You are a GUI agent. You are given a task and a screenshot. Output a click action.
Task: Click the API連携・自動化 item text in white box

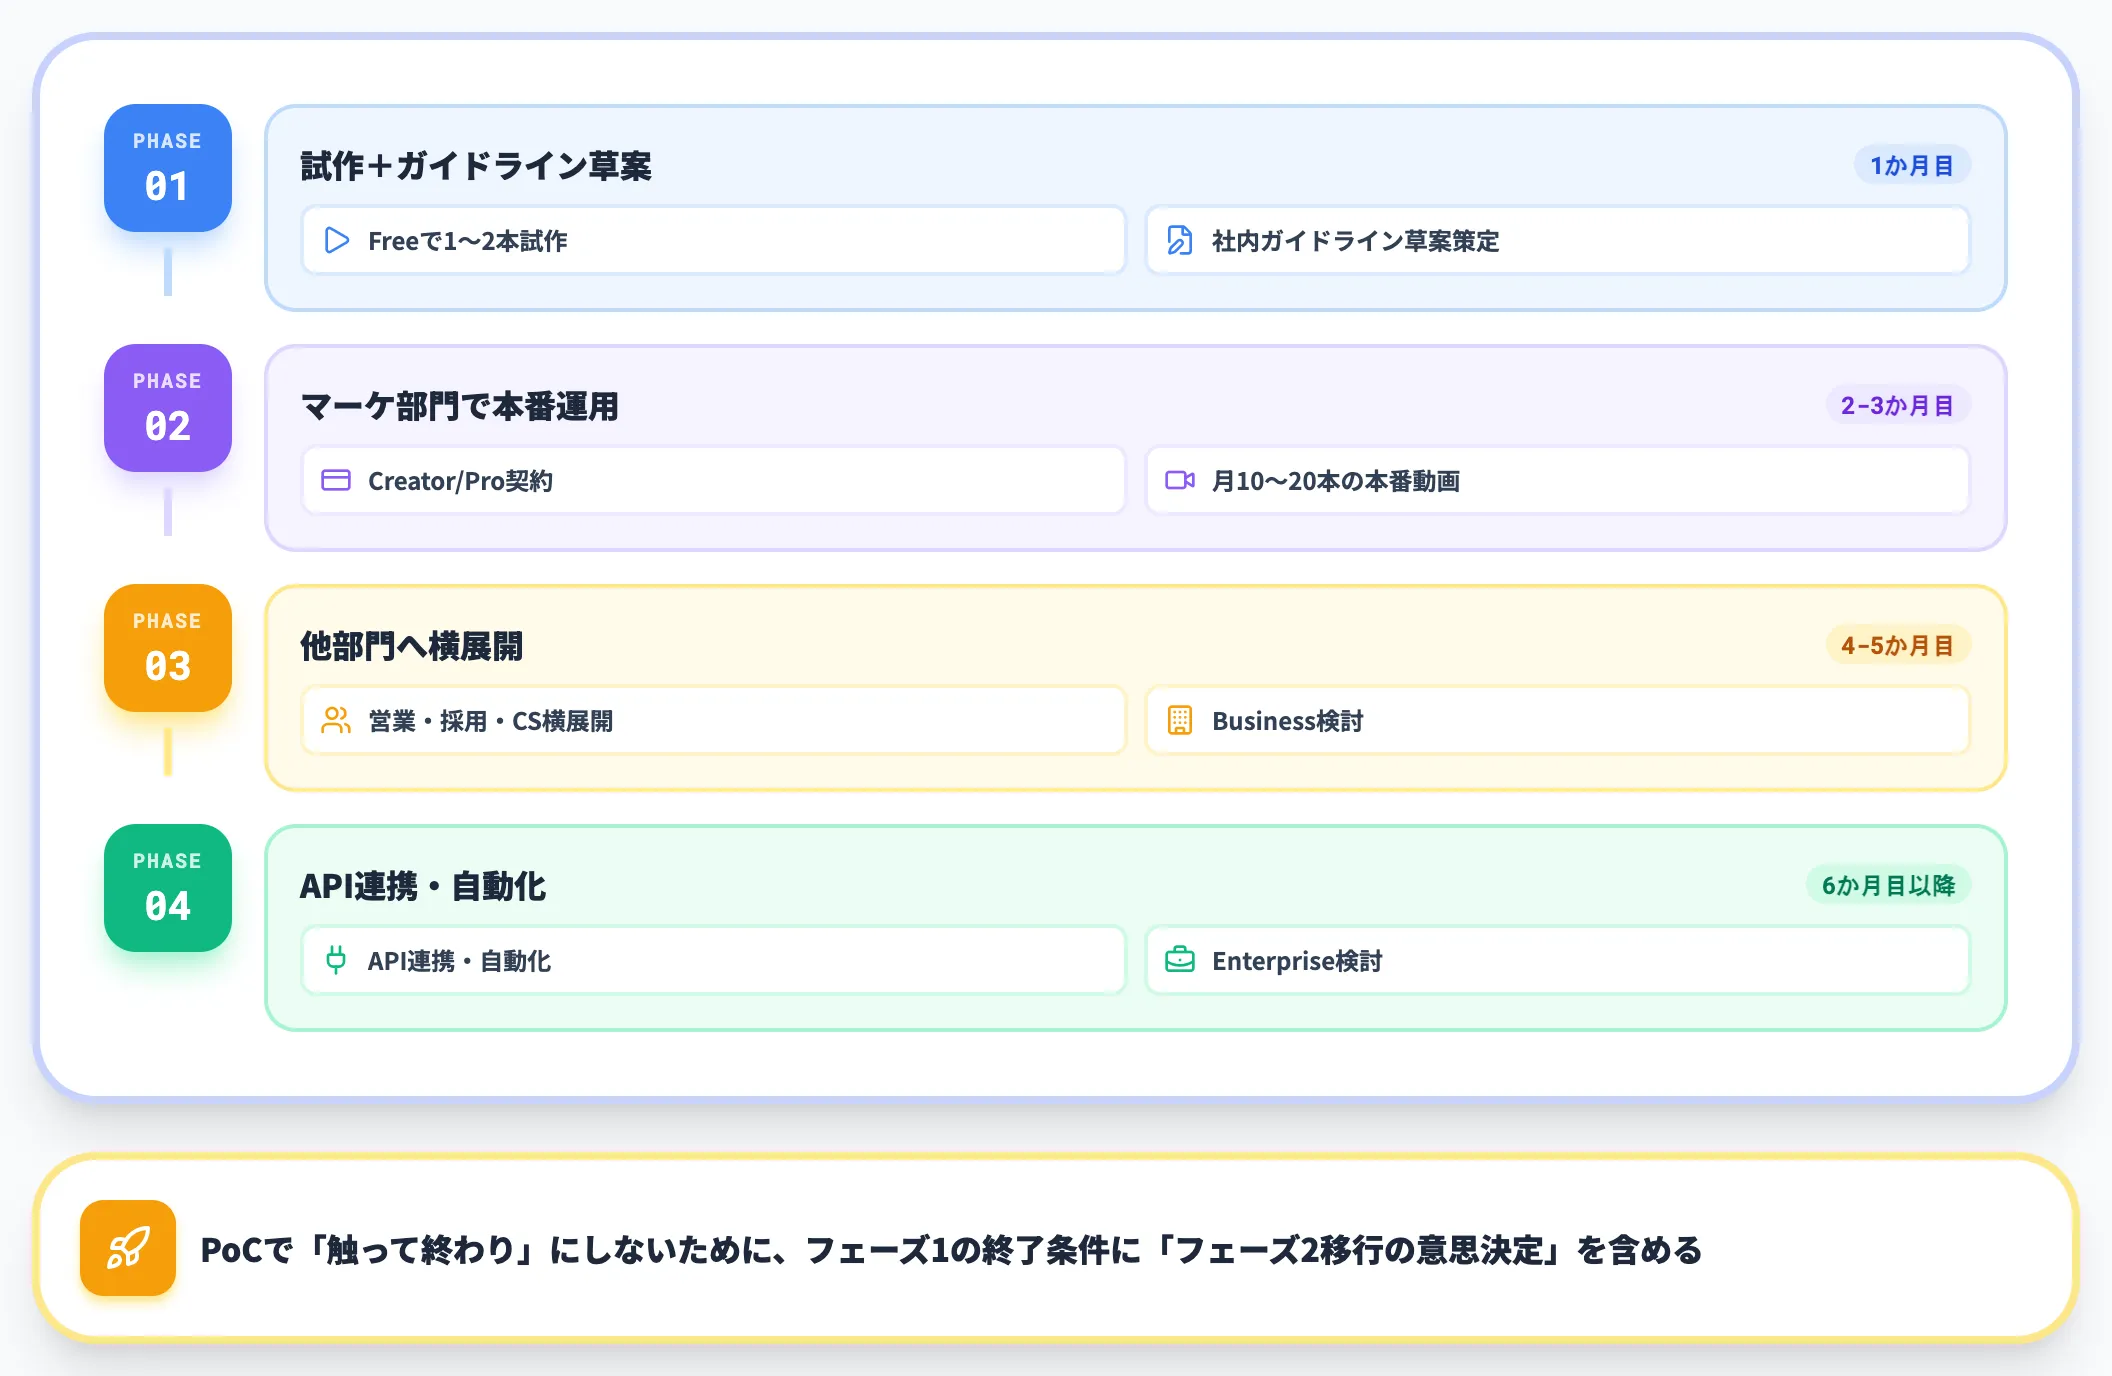coord(459,961)
